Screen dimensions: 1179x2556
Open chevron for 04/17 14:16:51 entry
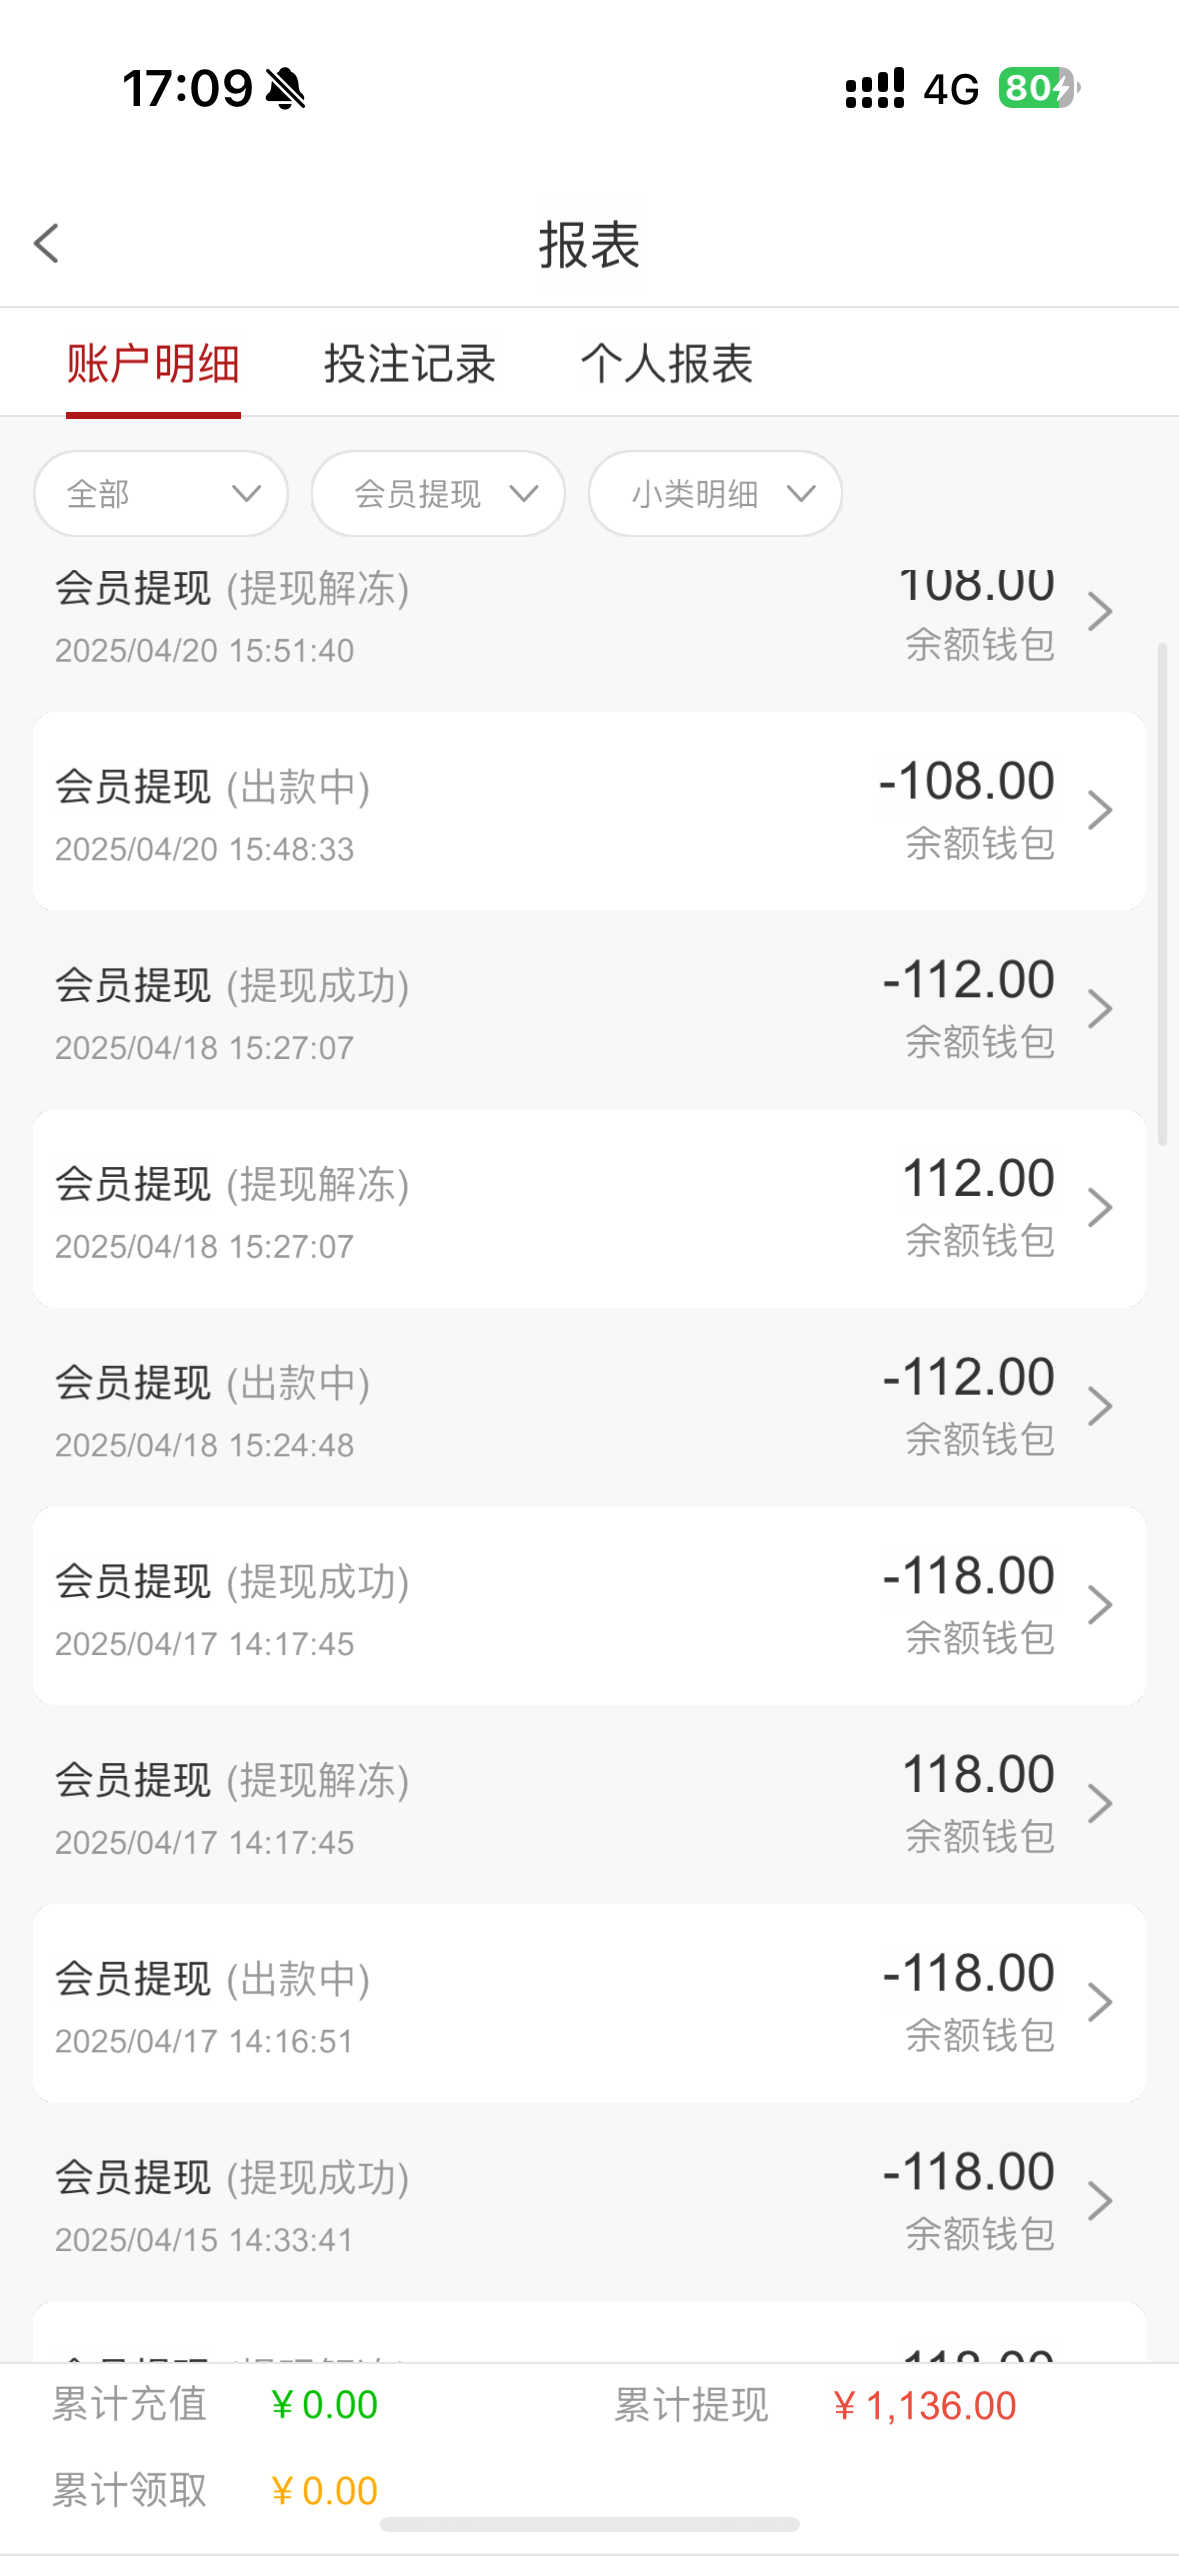coord(1099,2002)
